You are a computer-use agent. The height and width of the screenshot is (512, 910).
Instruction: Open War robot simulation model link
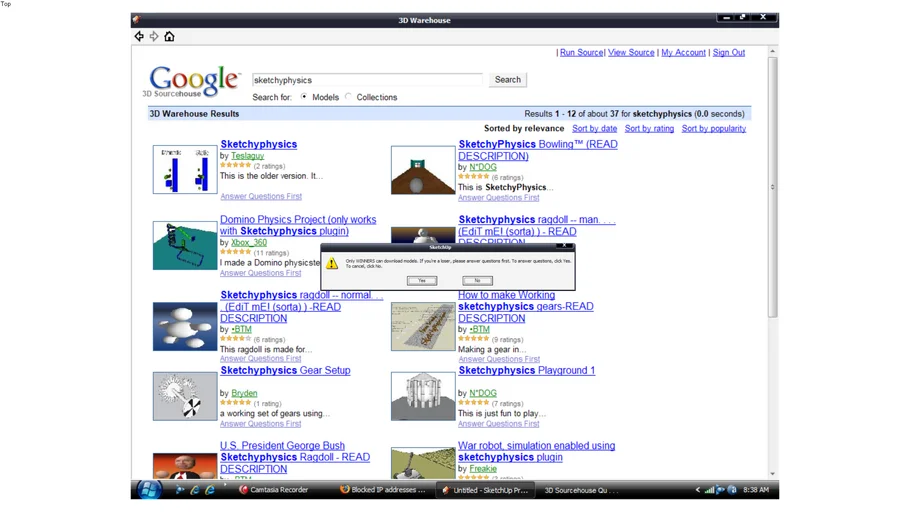coord(536,451)
